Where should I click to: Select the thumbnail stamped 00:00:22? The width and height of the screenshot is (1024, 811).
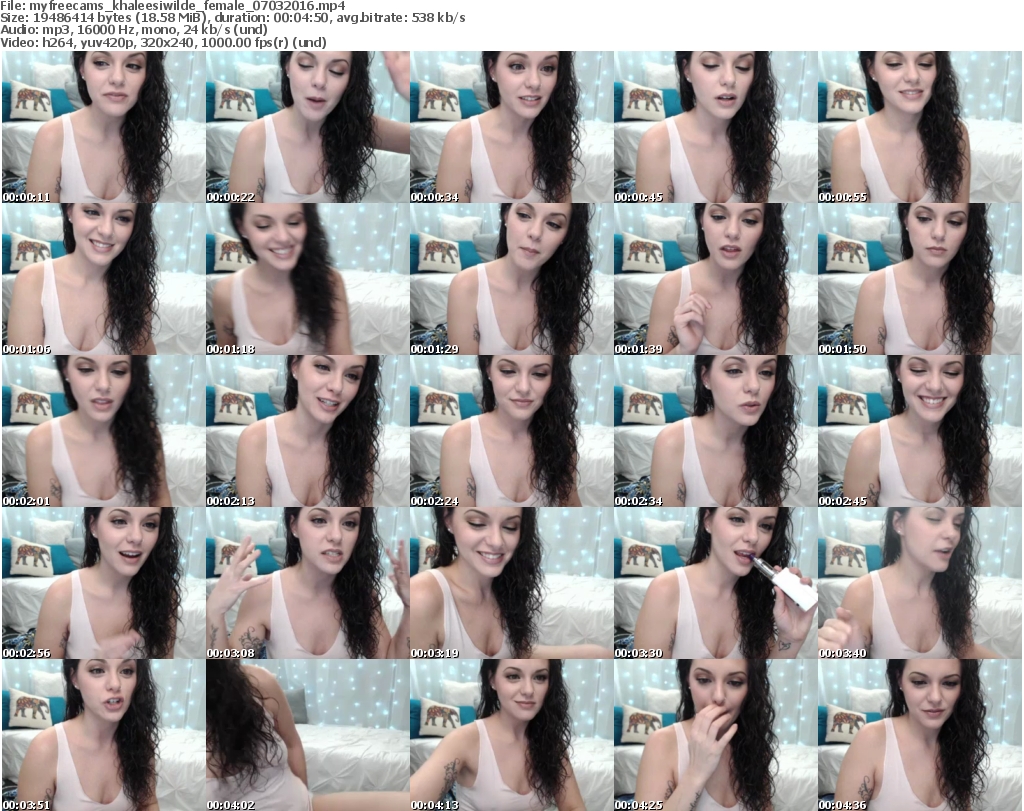tap(308, 127)
